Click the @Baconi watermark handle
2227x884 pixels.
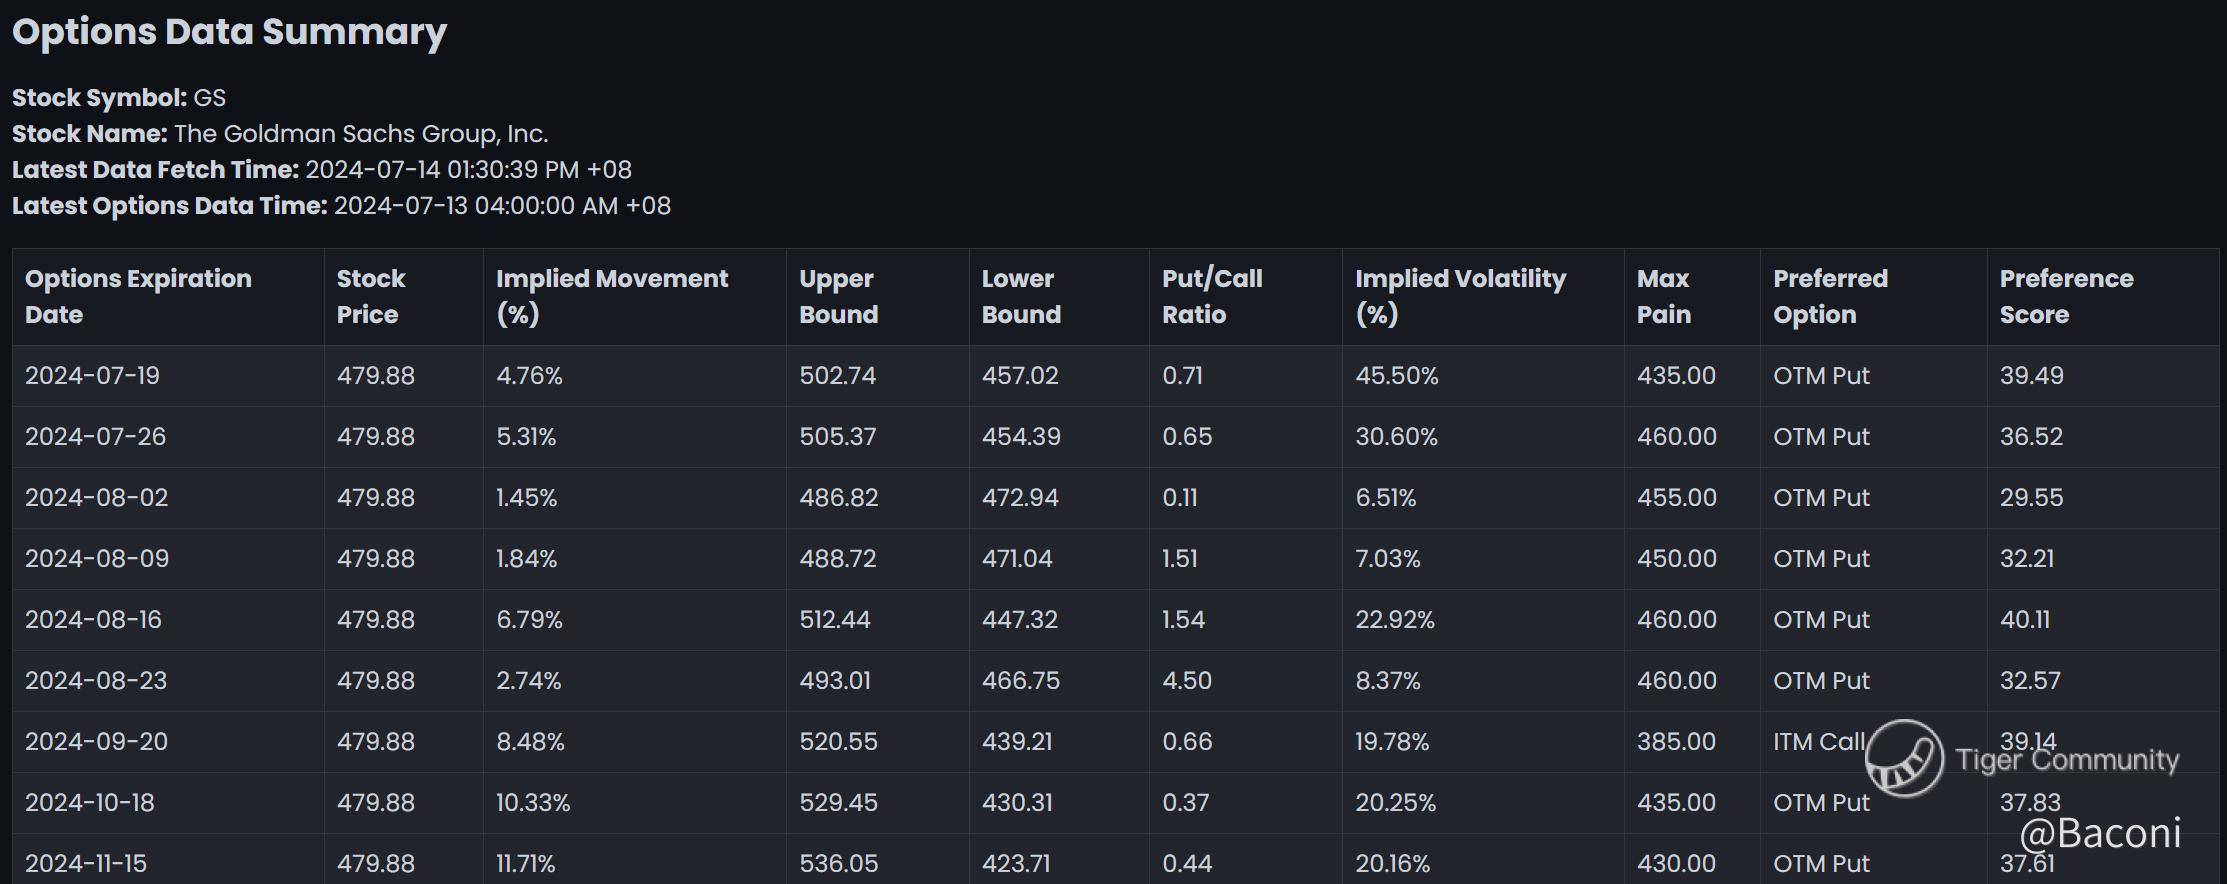click(x=2099, y=832)
